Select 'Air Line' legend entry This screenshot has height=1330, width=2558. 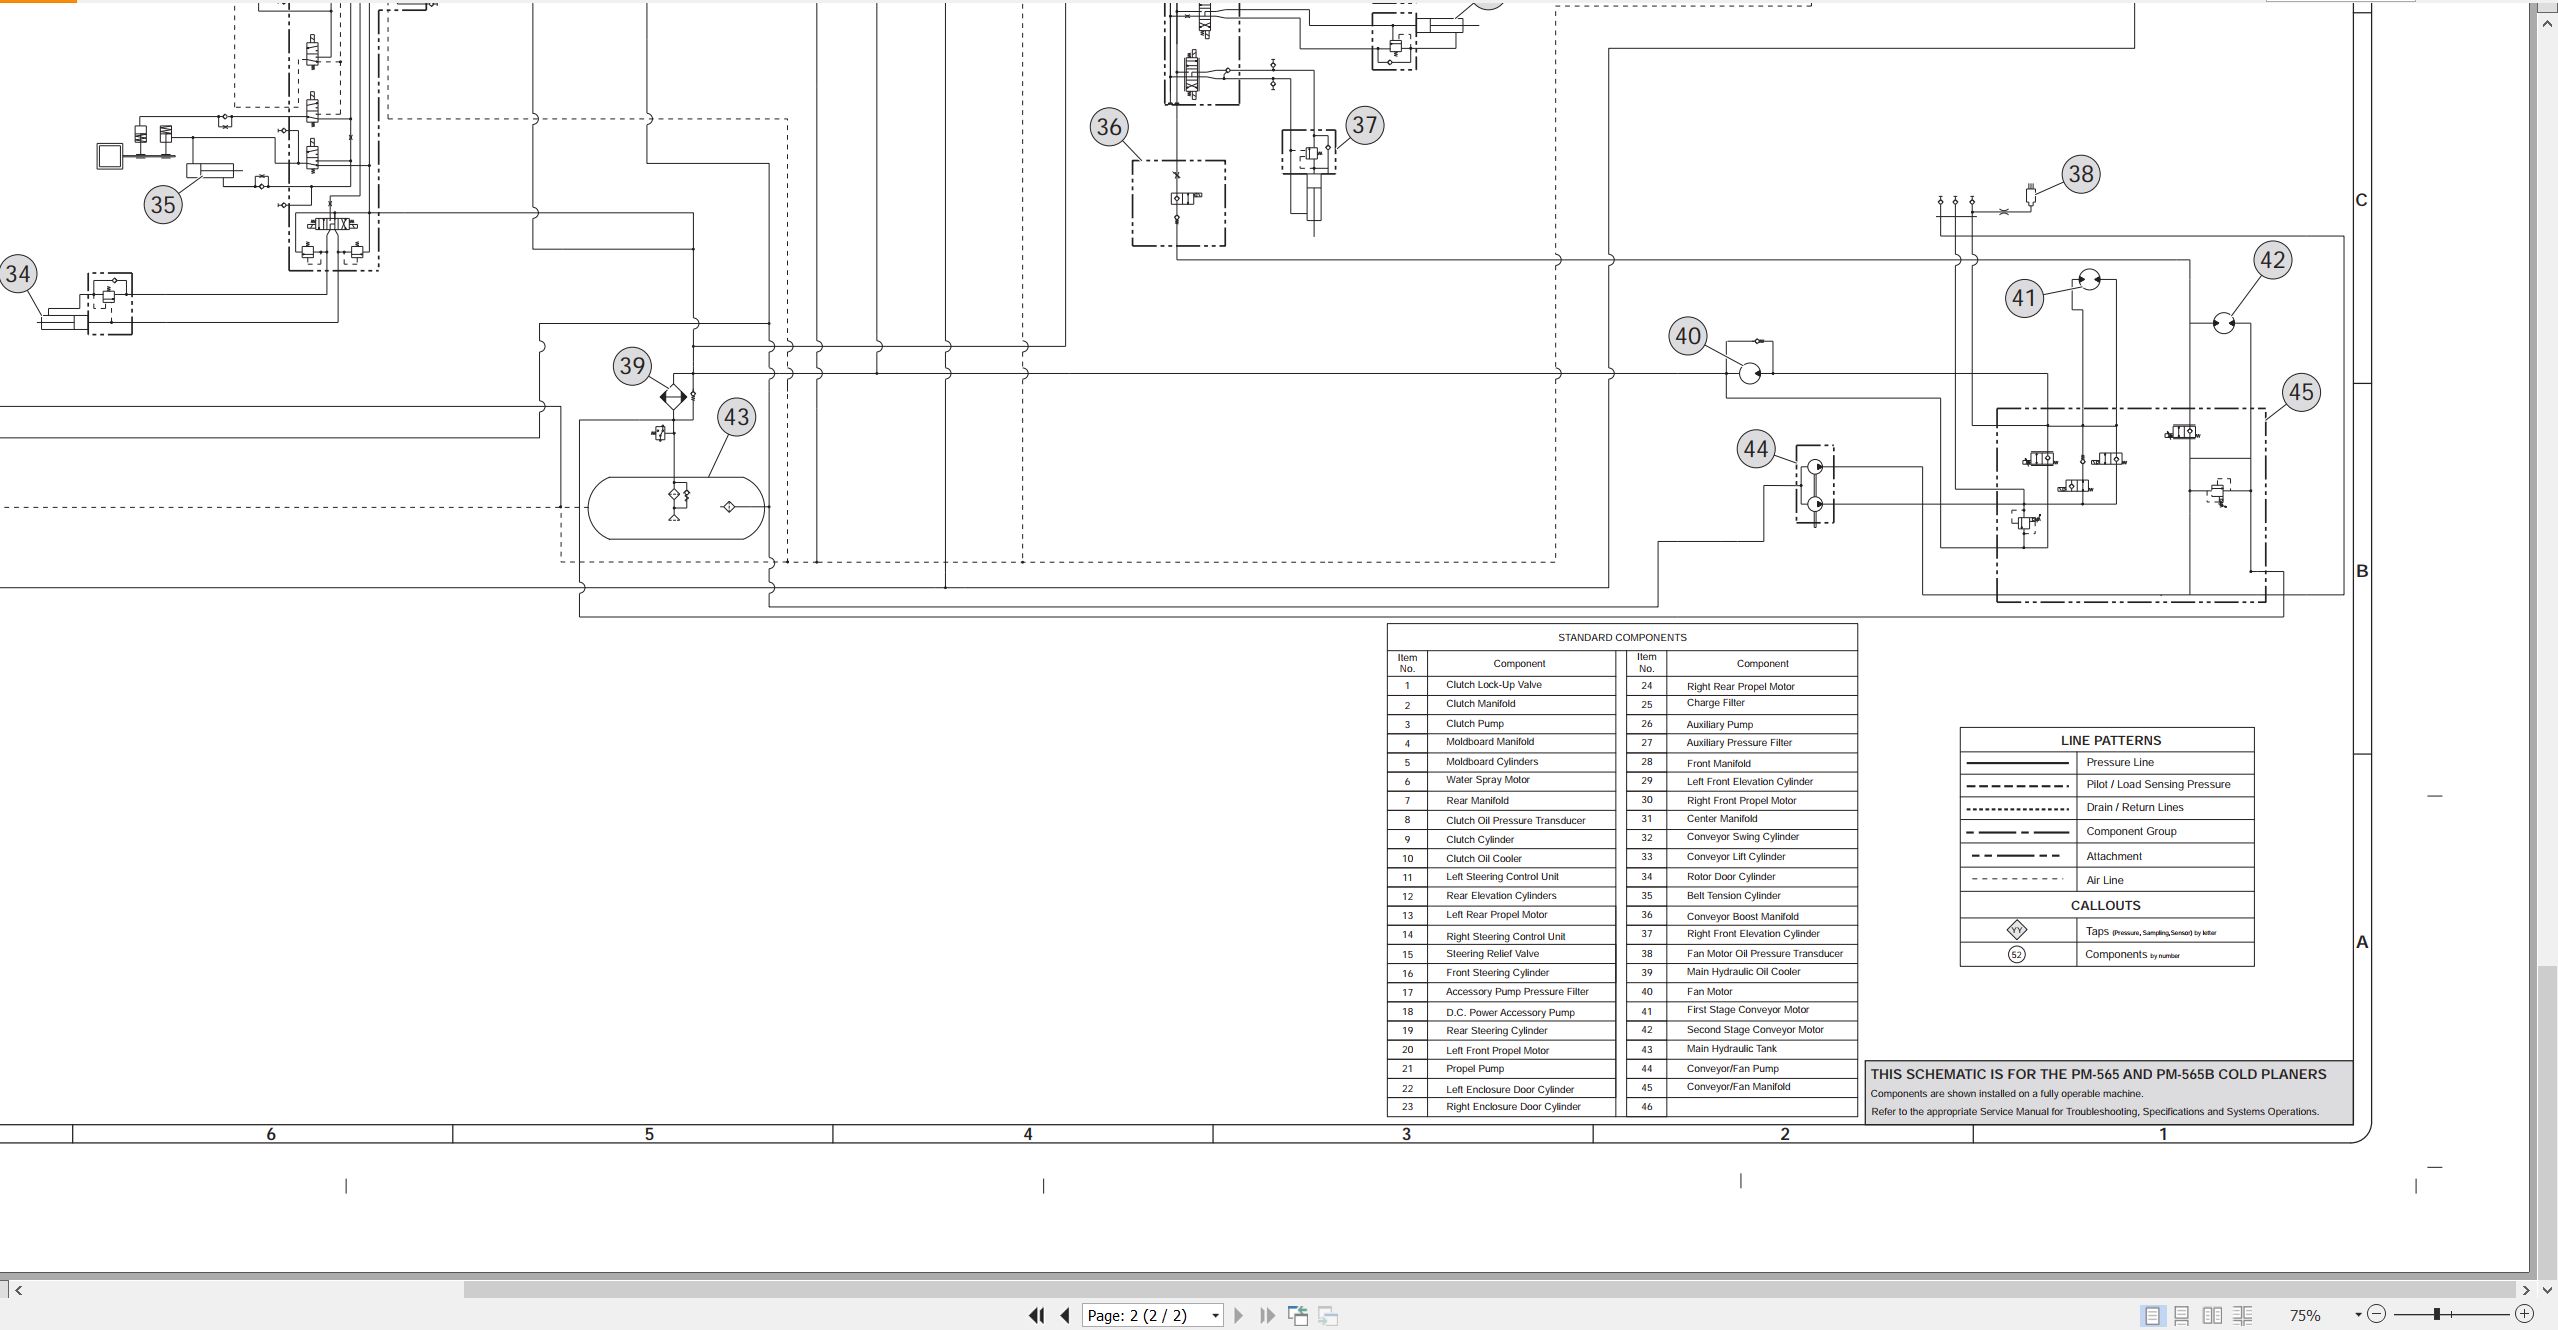pyautogui.click(x=2105, y=881)
